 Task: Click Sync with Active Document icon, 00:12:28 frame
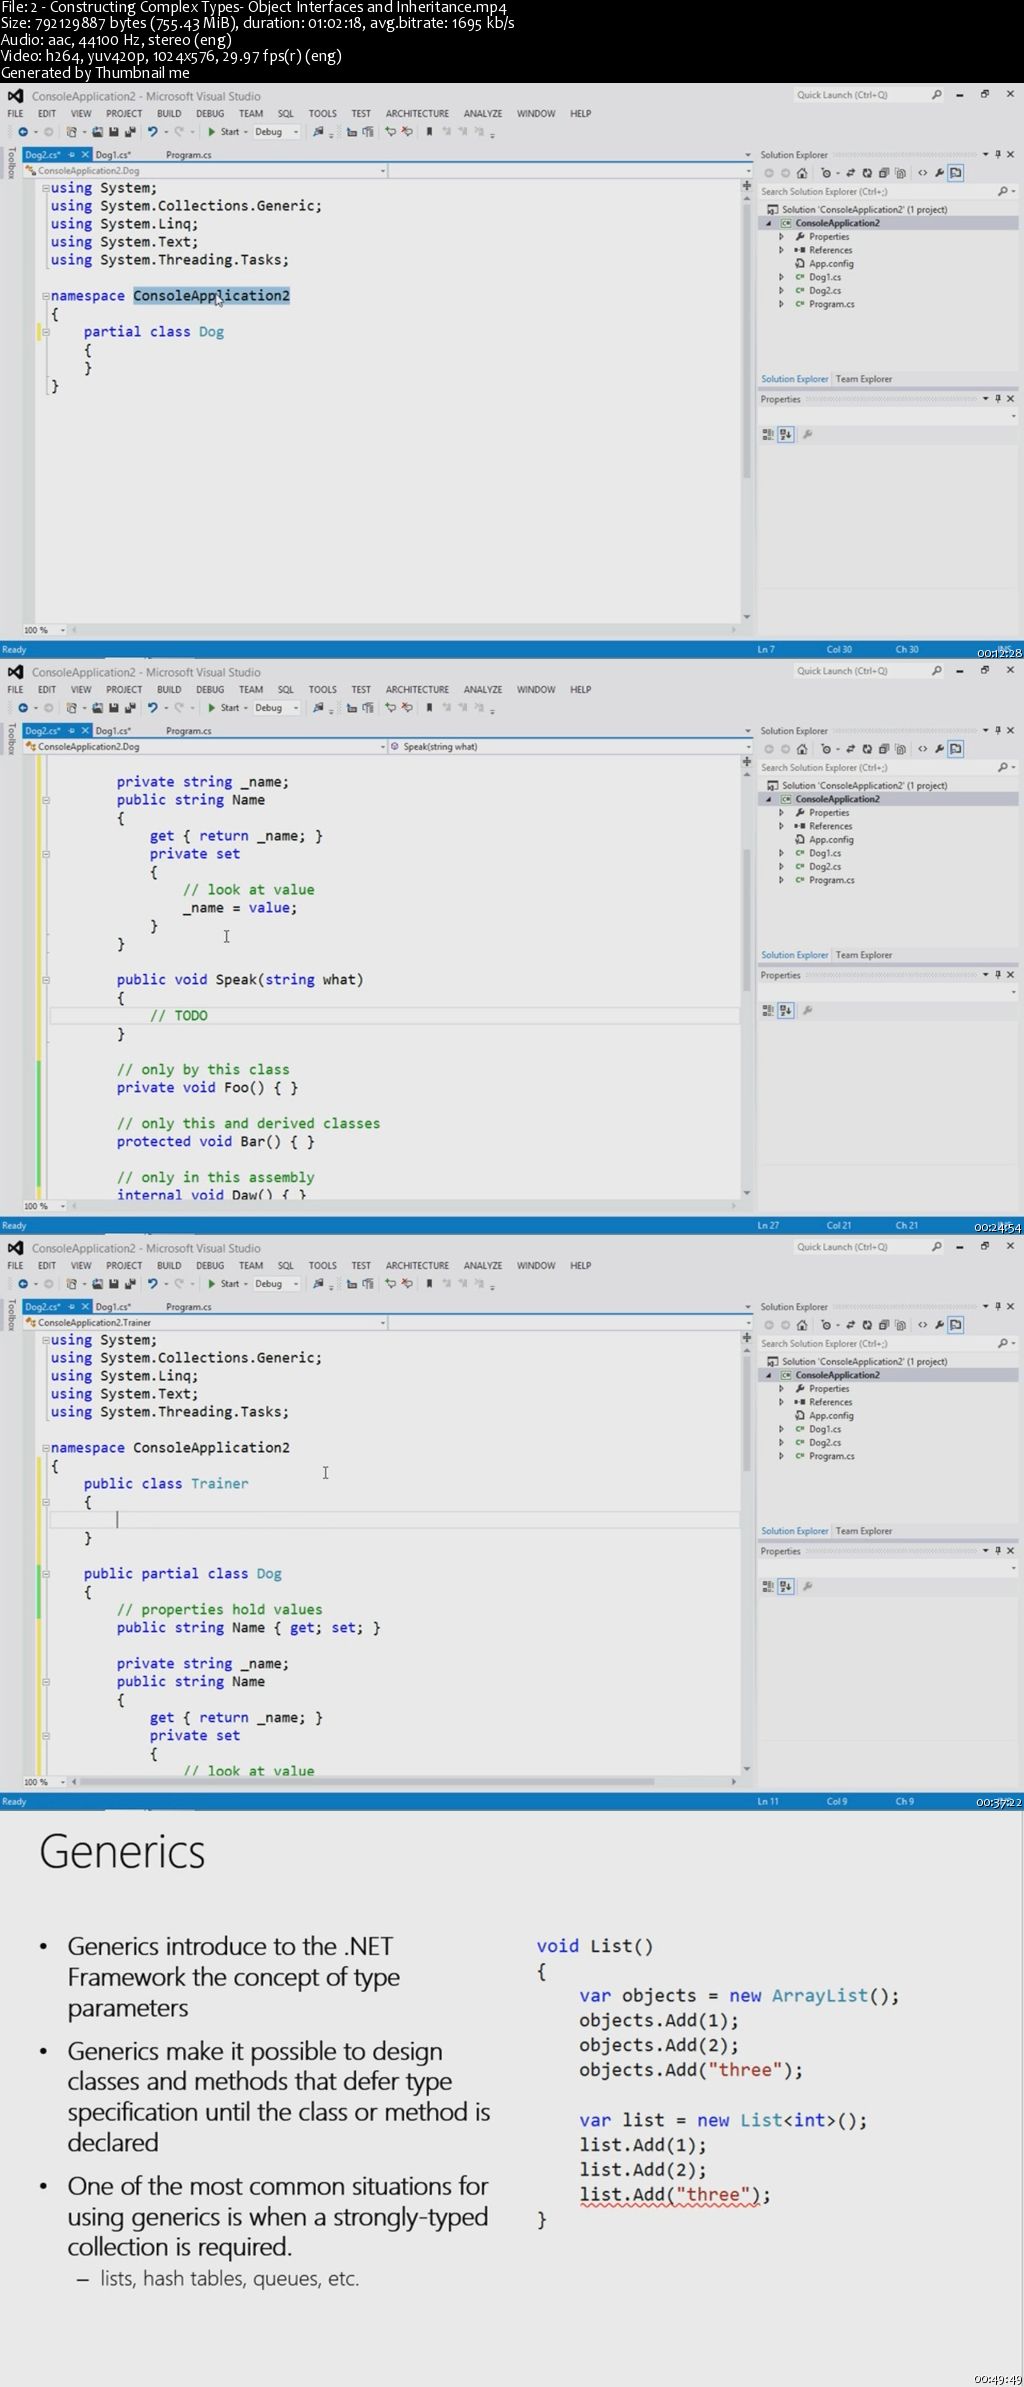click(851, 173)
